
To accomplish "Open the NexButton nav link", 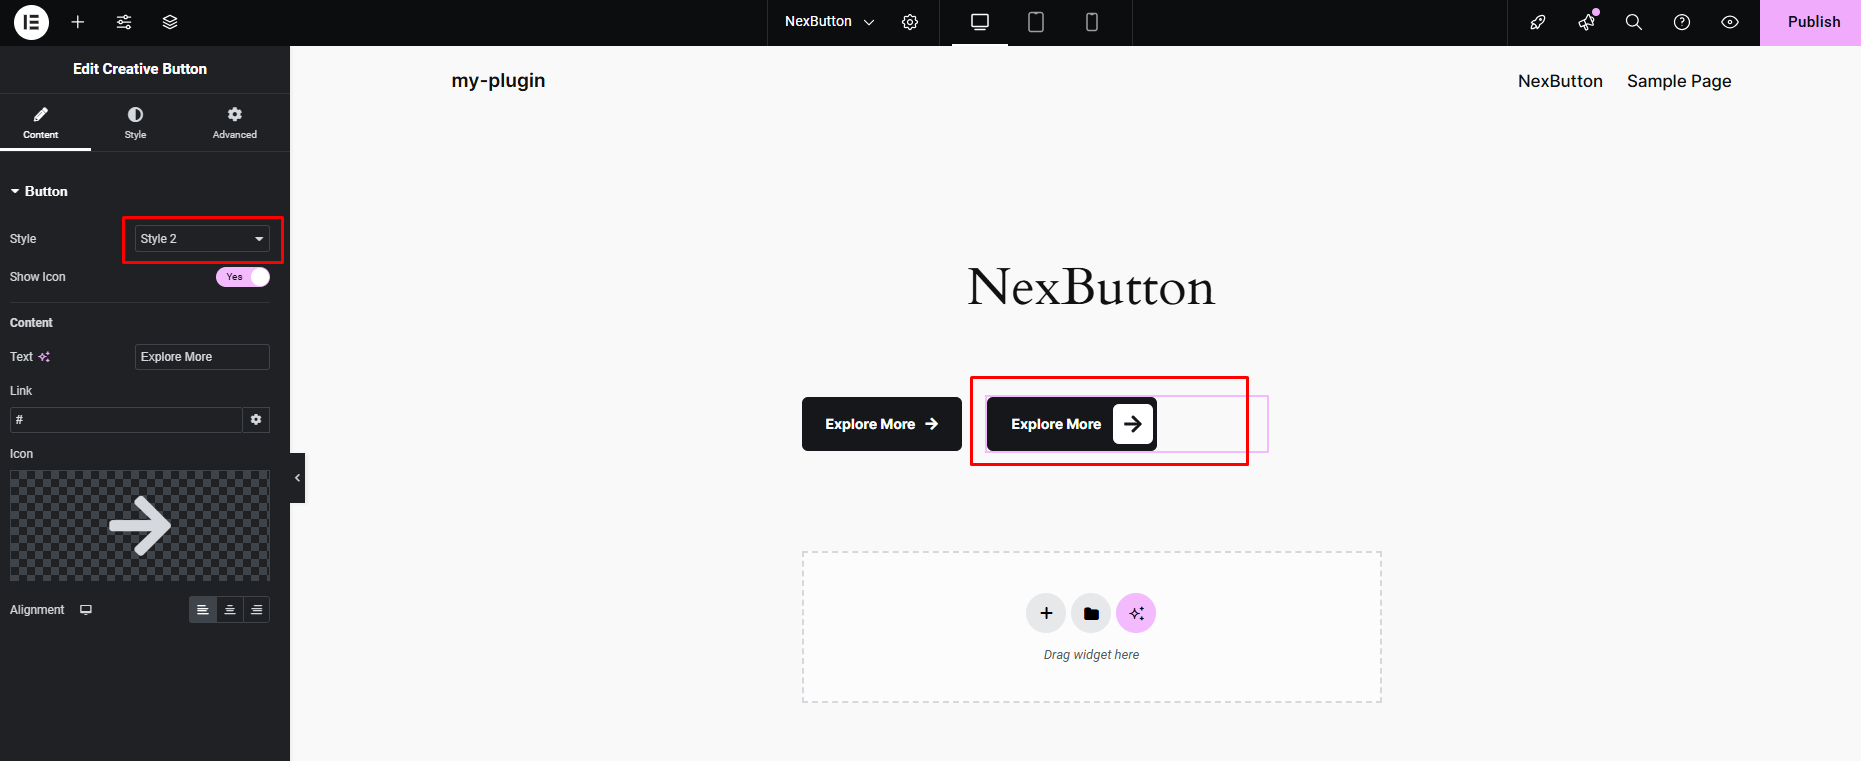I will (x=1560, y=81).
